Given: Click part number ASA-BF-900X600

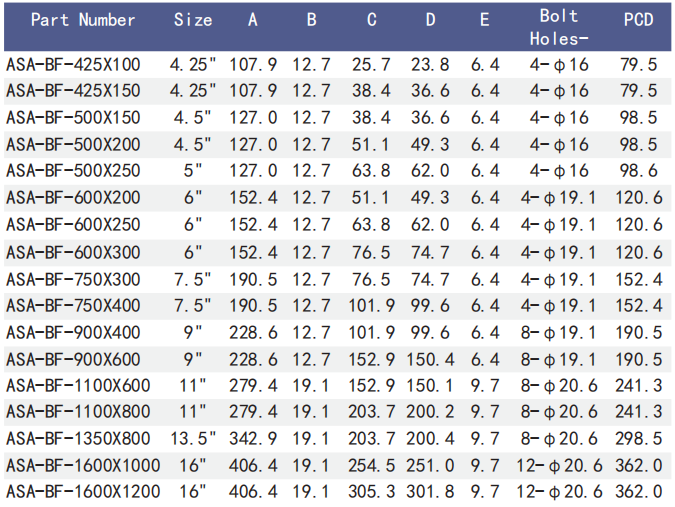Looking at the screenshot, I should (73, 358).
